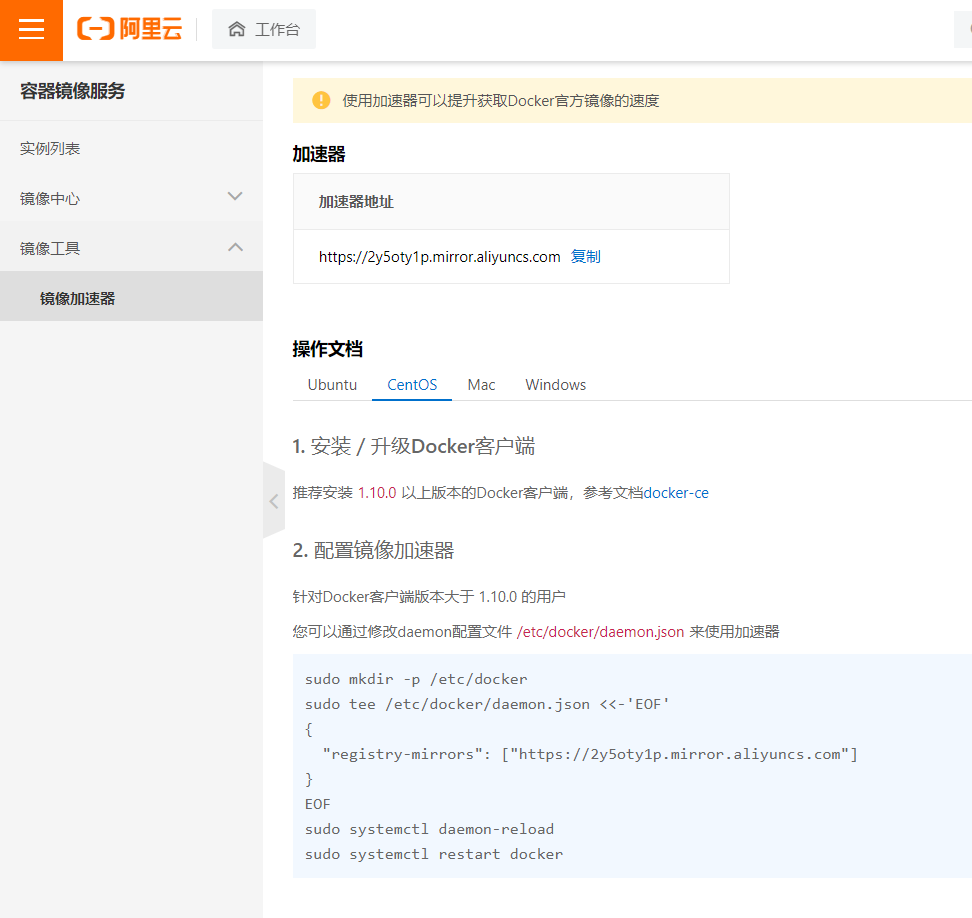The image size is (972, 918).
Task: Open the orange hamburger menu
Action: 31,30
